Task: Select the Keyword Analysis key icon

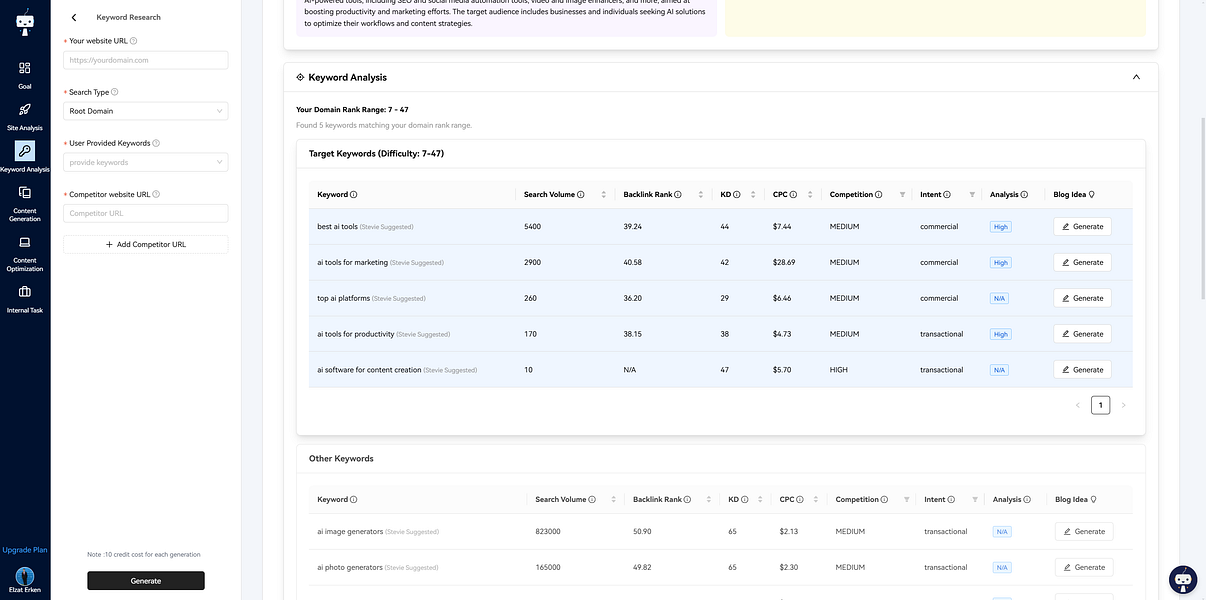Action: [x=25, y=151]
